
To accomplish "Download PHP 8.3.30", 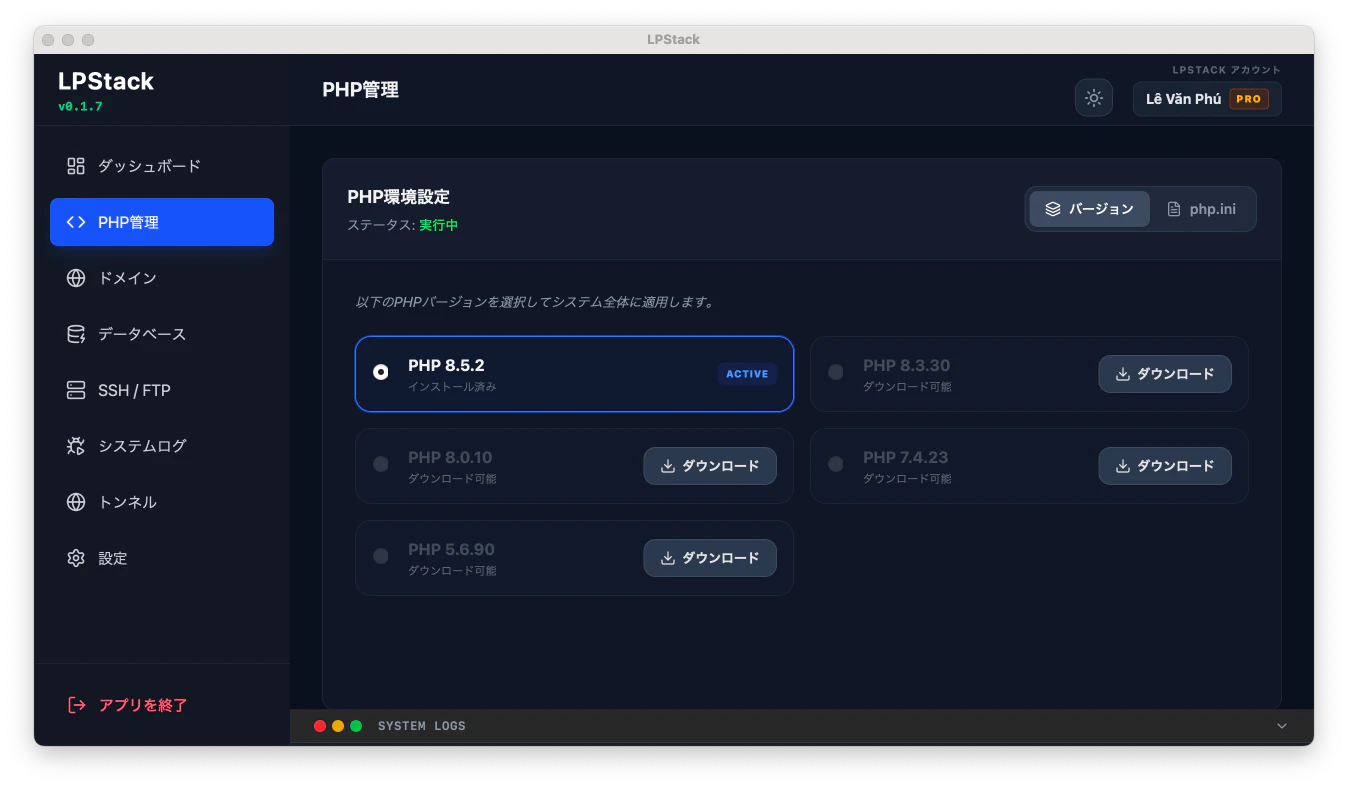I will [1165, 373].
